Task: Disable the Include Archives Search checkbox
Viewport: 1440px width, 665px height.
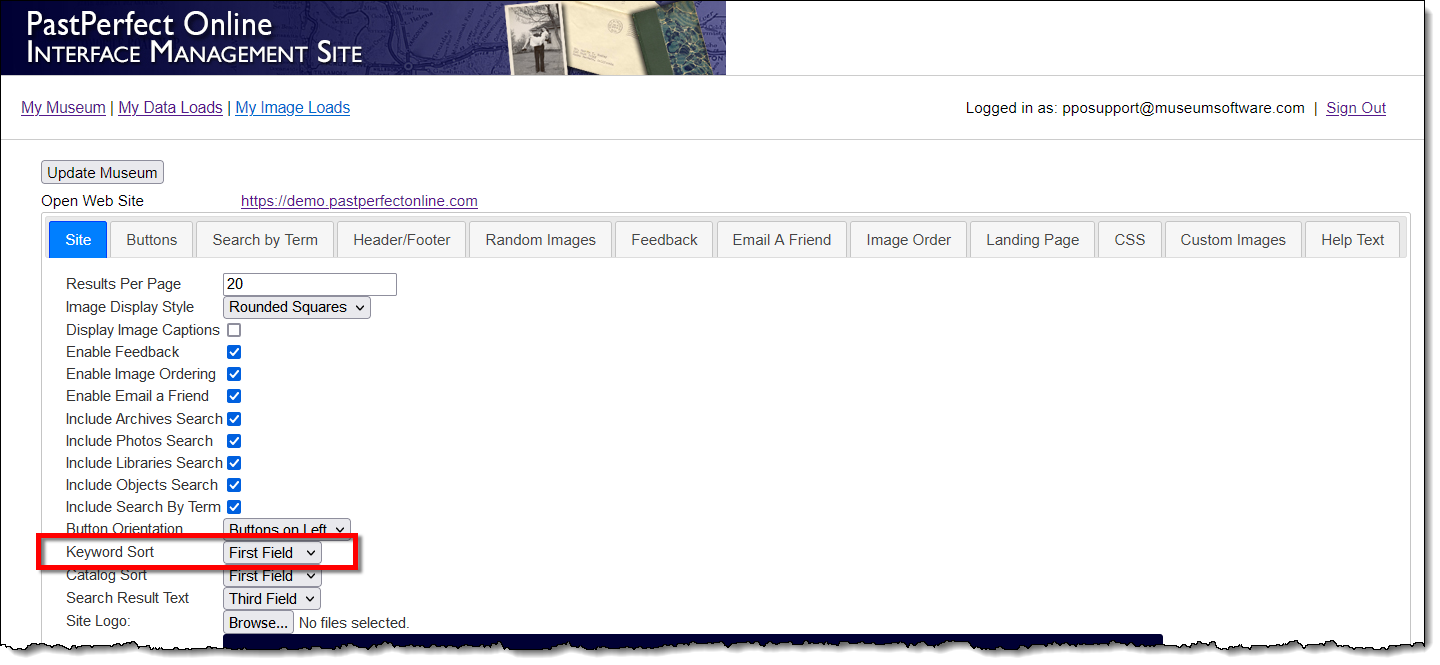Action: [x=234, y=419]
